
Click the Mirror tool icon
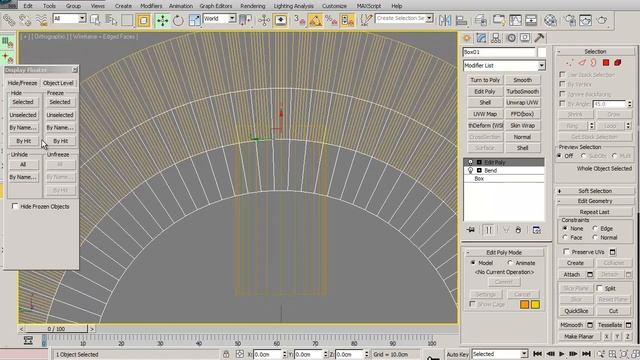(445, 20)
